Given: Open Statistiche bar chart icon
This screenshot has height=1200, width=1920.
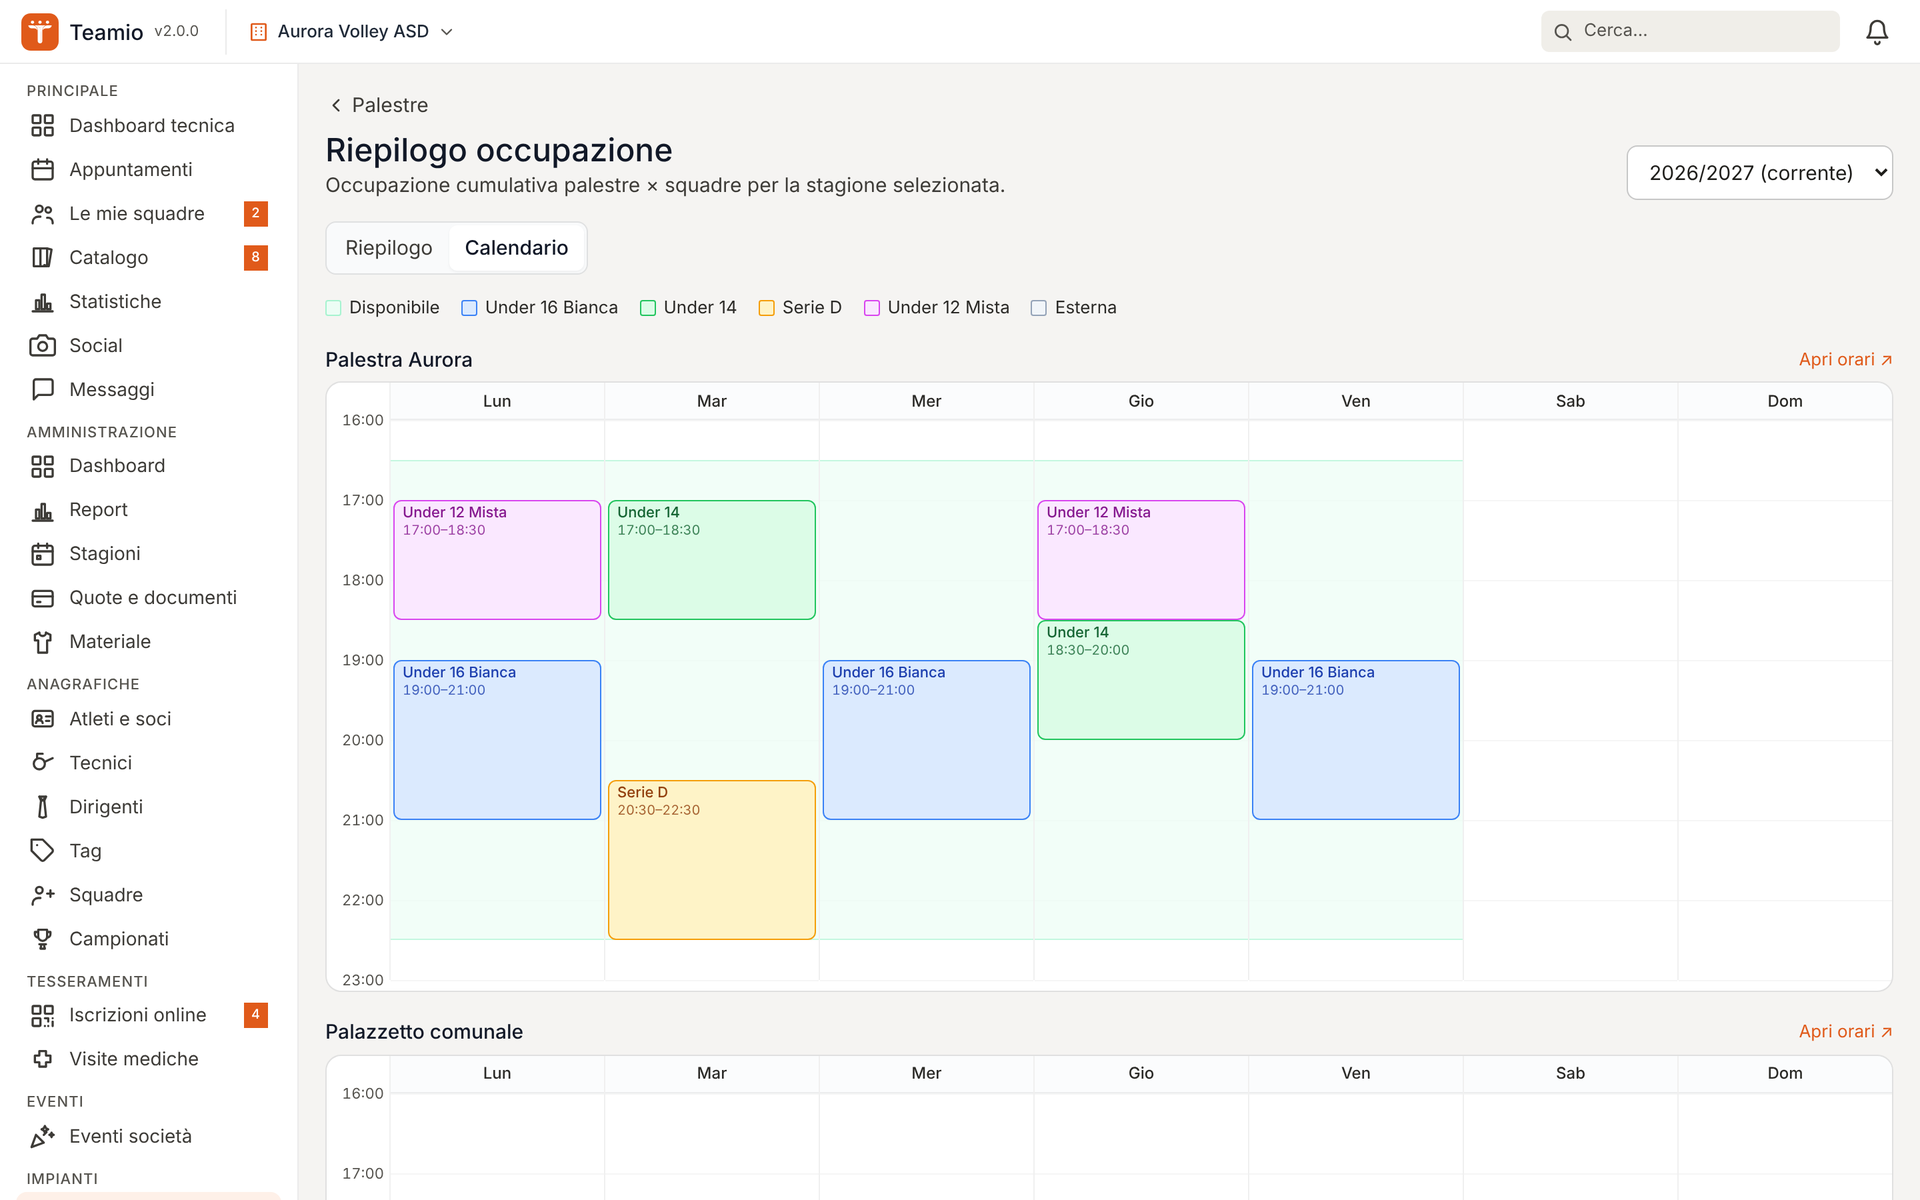Looking at the screenshot, I should (x=42, y=302).
